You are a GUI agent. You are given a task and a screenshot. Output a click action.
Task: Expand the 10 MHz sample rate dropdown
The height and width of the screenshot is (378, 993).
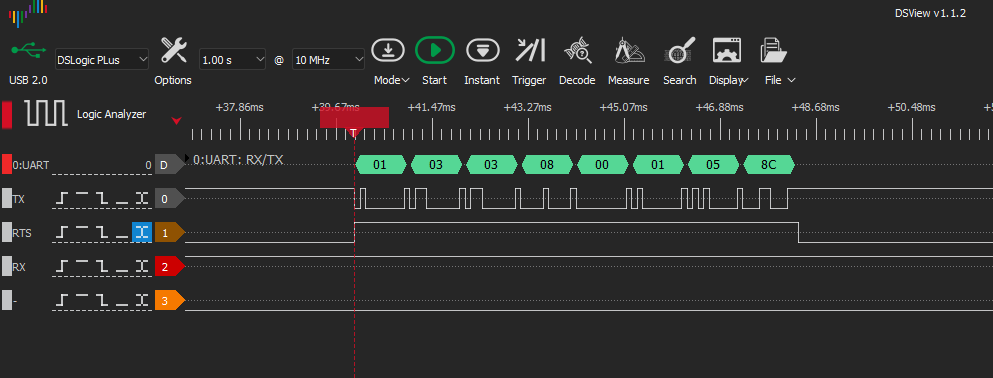coord(328,60)
